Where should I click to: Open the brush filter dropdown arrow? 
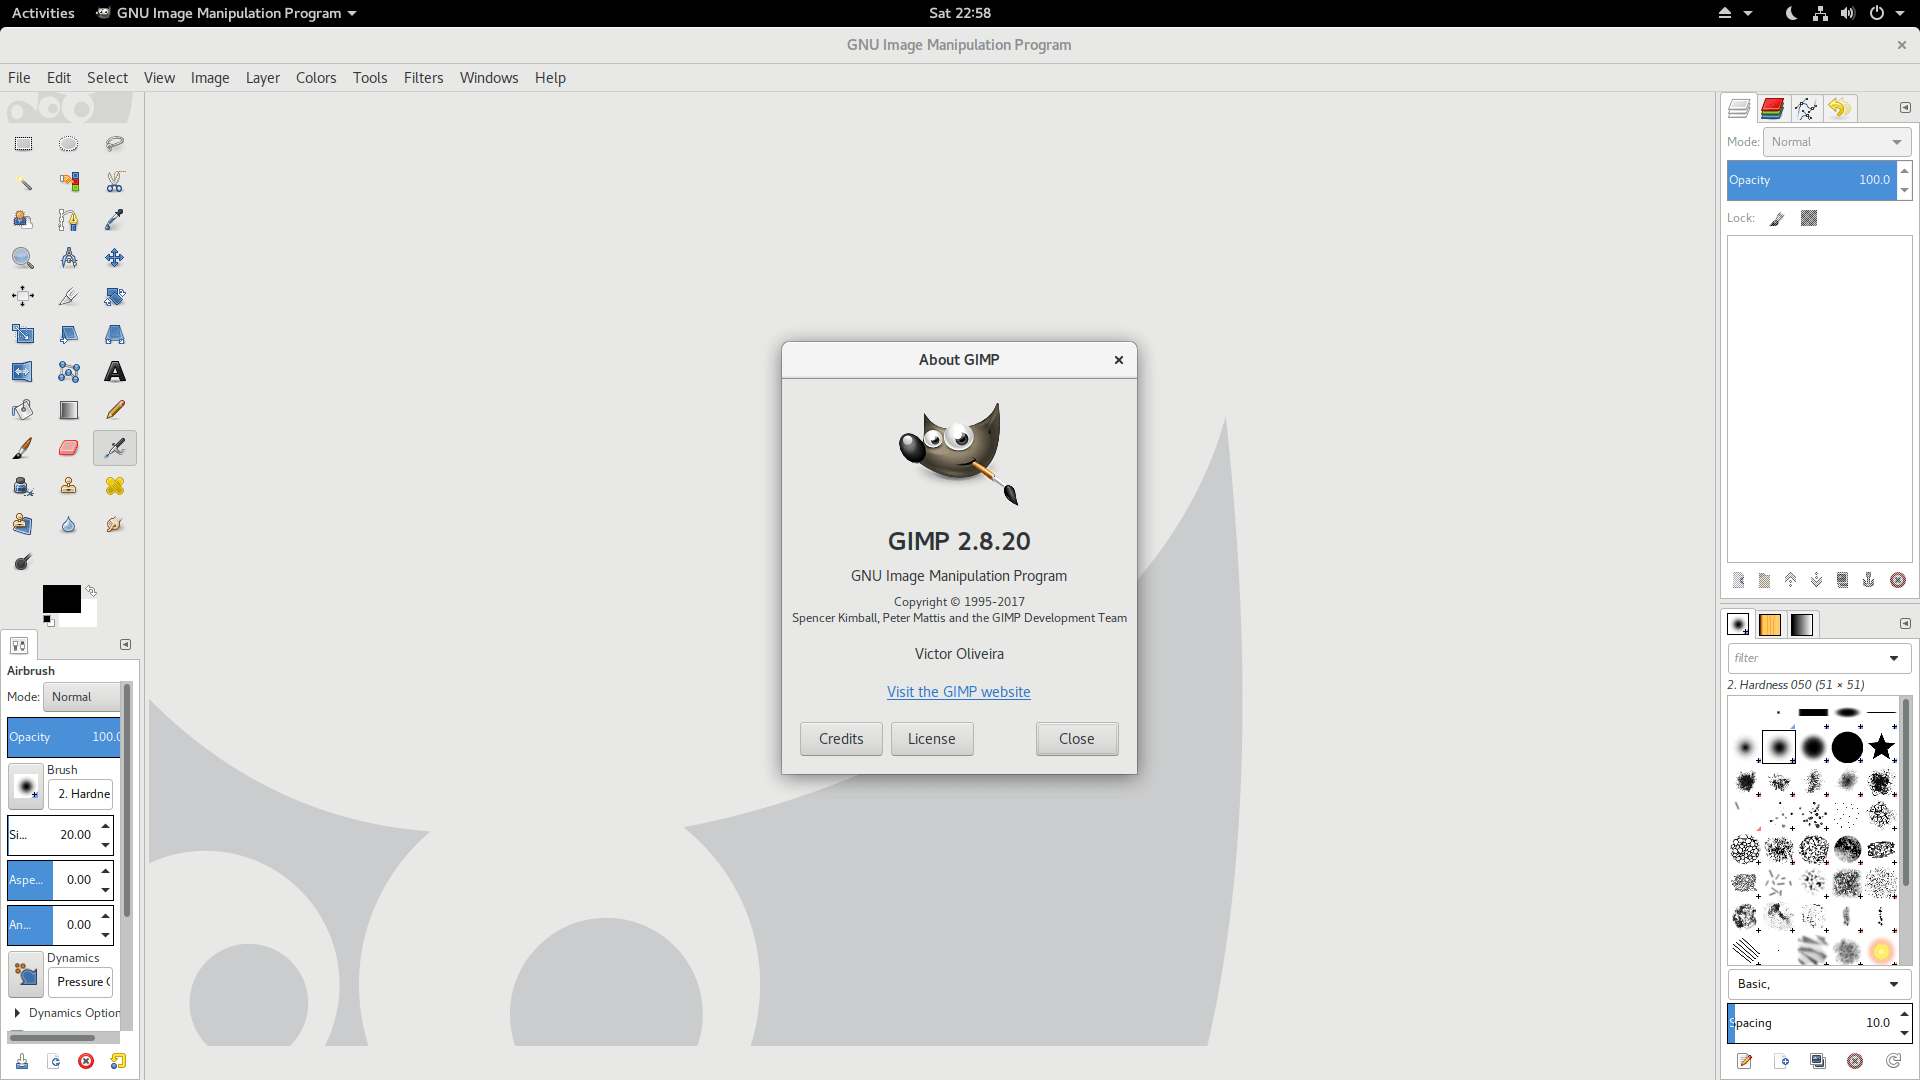(1894, 658)
